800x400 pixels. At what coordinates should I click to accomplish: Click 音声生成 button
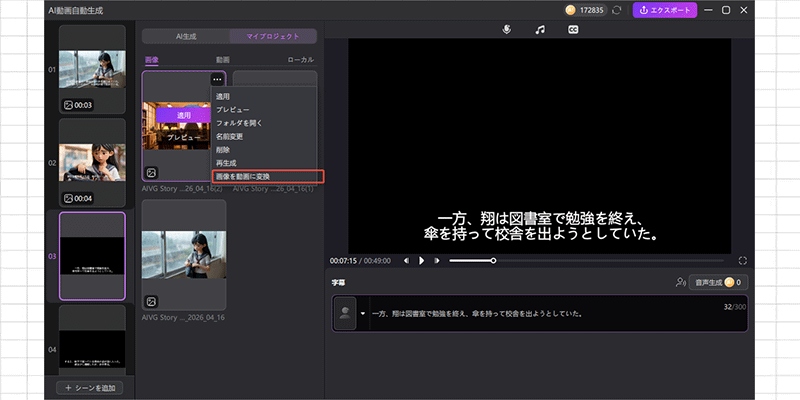[718, 282]
